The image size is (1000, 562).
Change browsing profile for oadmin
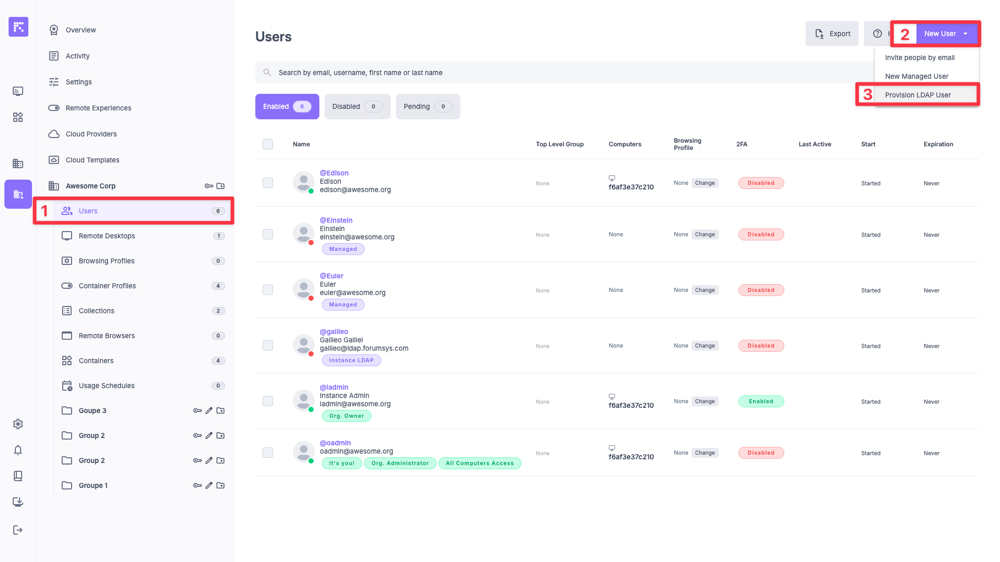(705, 453)
